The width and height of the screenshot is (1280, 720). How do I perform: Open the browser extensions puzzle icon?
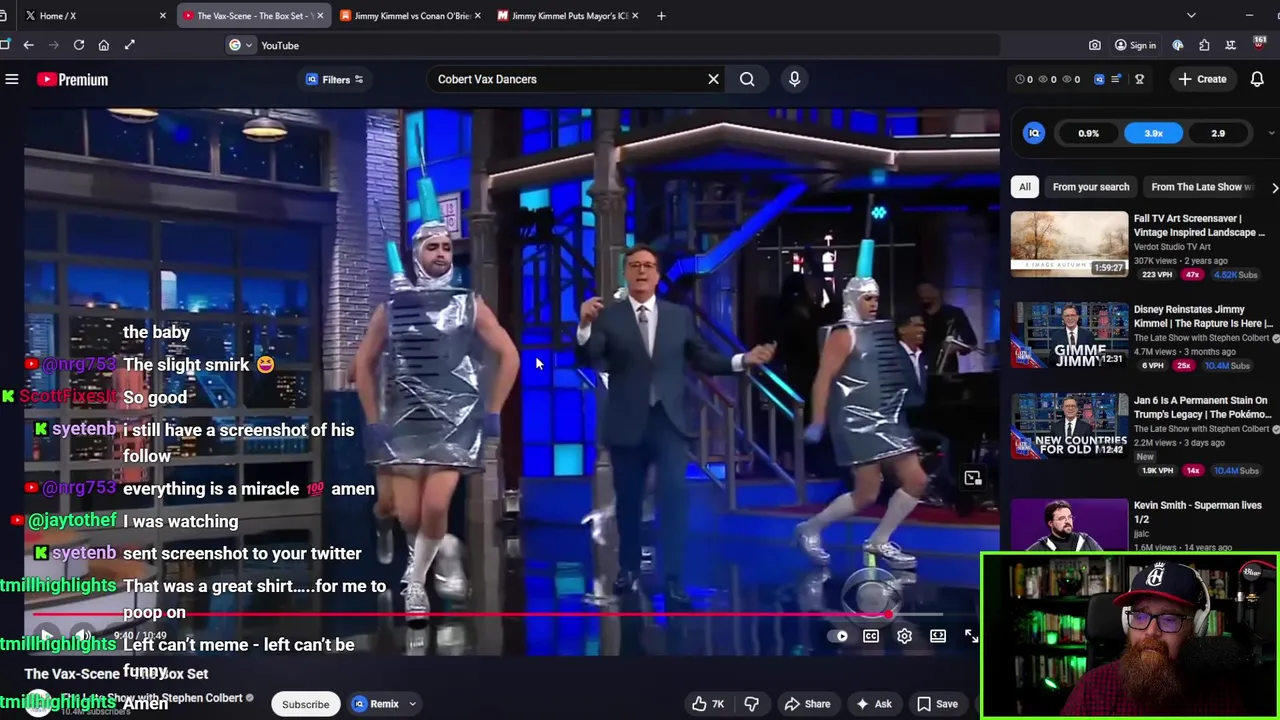tap(1204, 45)
